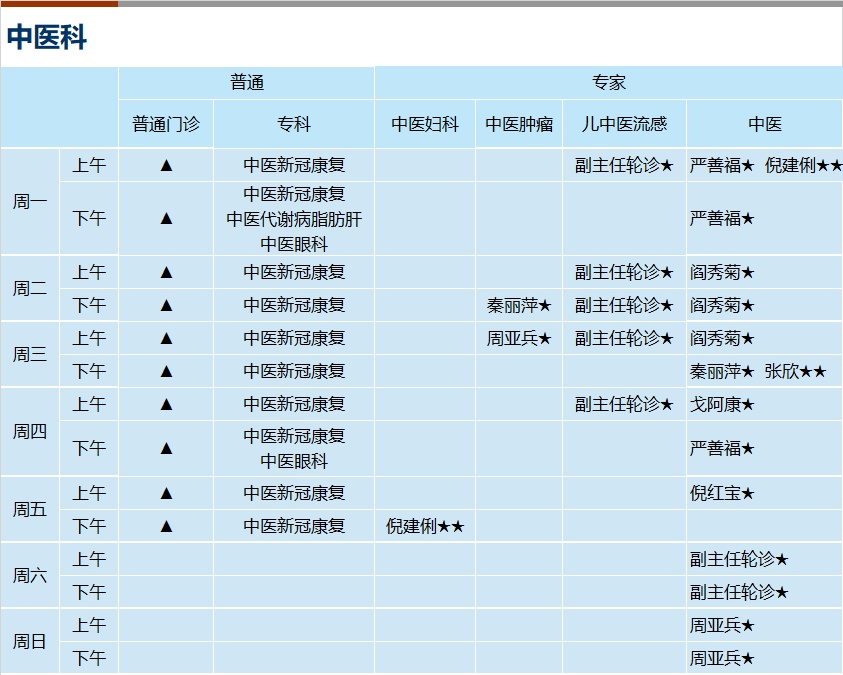
Task: Choose the ▲ for Wednesday afternoon 普通门诊
Action: pos(166,371)
